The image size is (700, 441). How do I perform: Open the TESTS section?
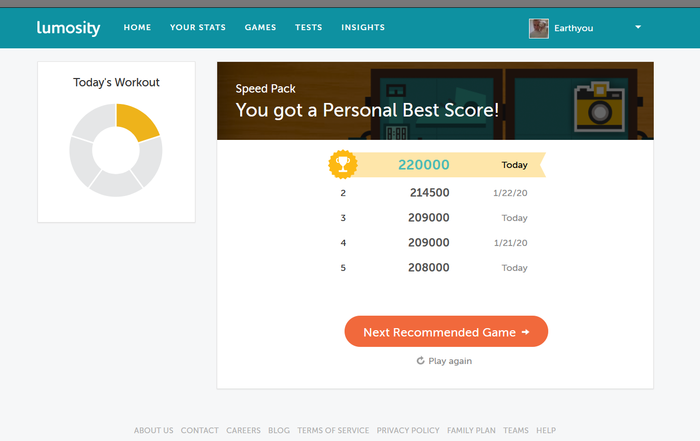[308, 27]
